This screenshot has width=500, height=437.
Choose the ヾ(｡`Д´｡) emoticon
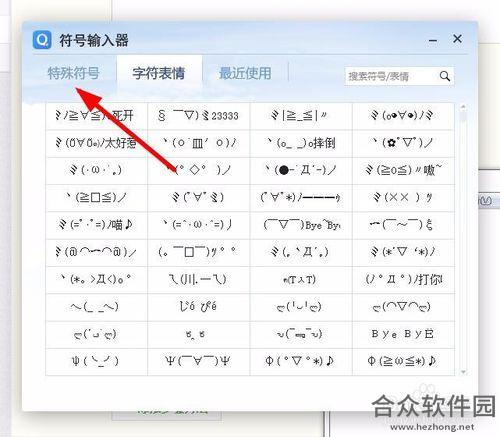point(301,252)
